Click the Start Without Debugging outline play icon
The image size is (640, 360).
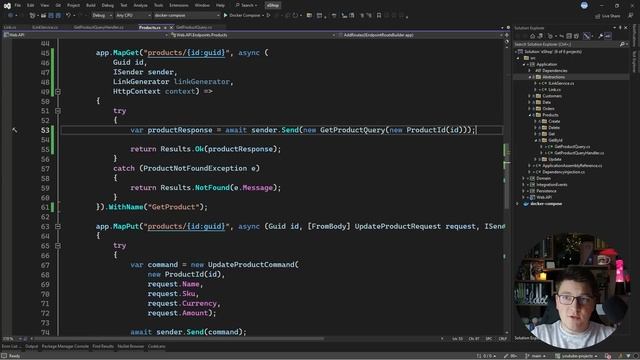(x=268, y=16)
